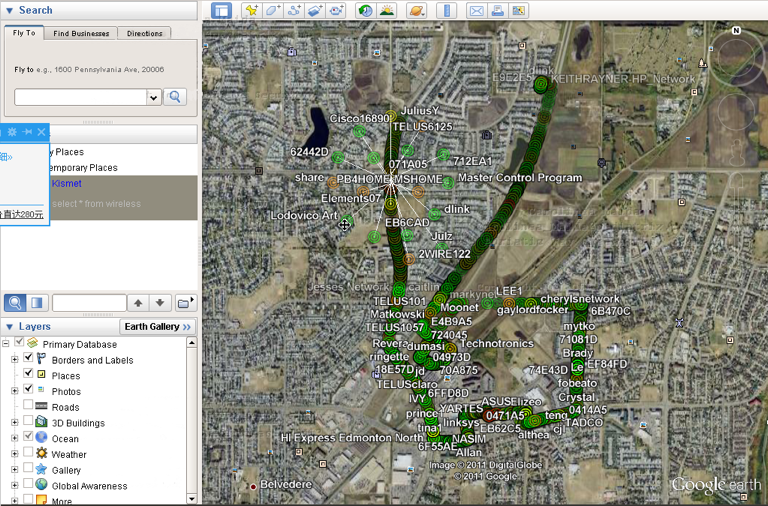Viewport: 768px width, 506px height.
Task: Add a path from the toolbar
Action: click(x=294, y=10)
